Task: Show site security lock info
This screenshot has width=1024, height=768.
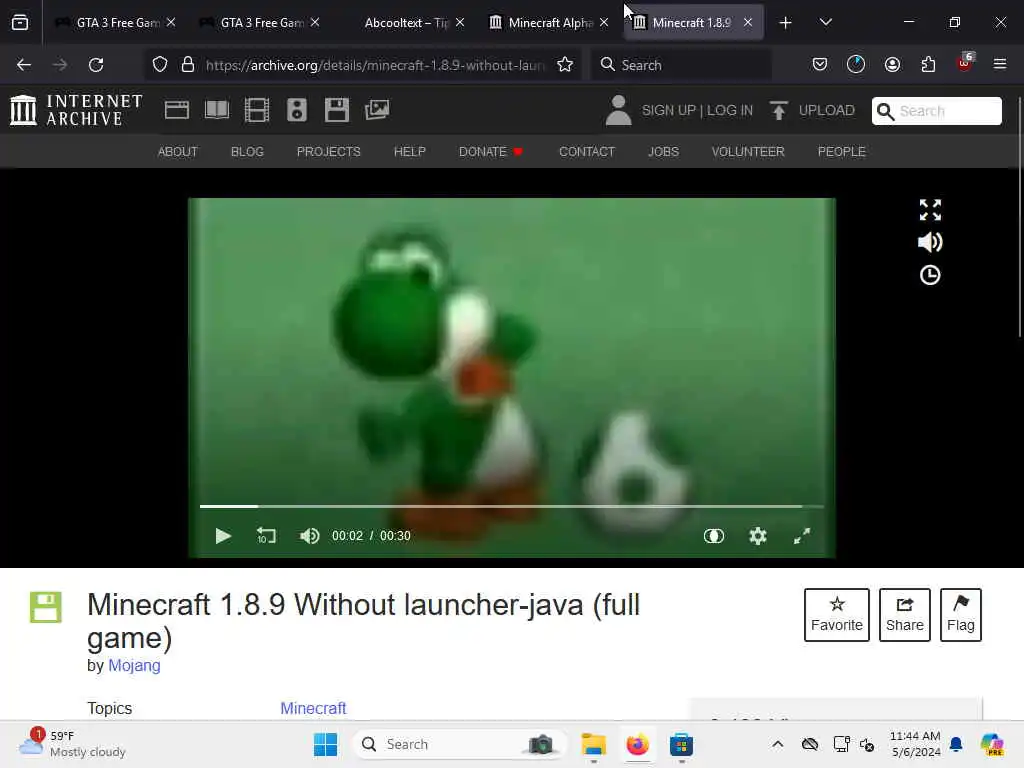Action: click(x=188, y=65)
